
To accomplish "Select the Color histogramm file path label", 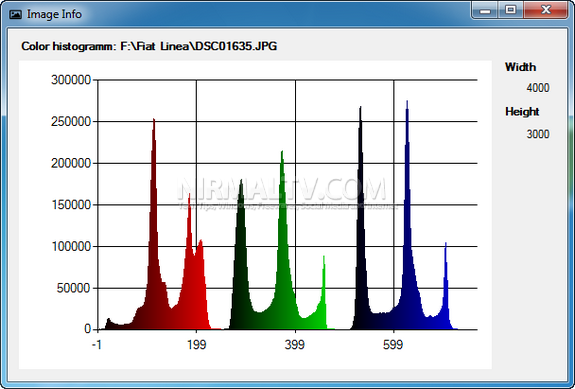I will (149, 47).
